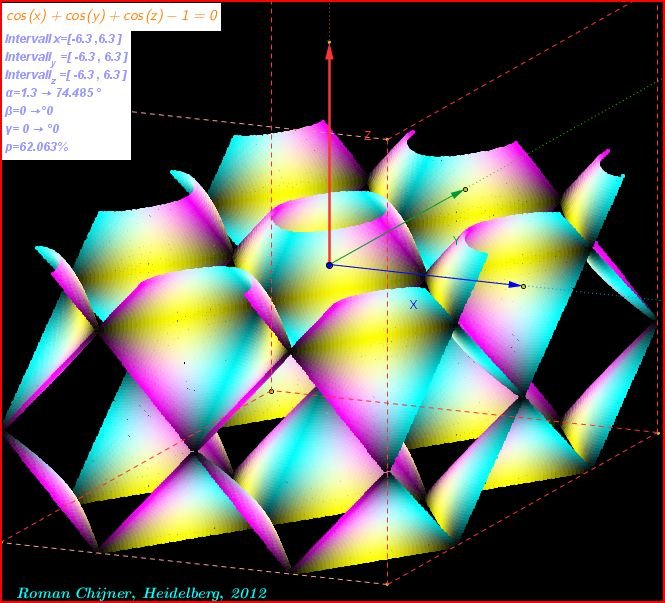Screen dimensions: 665x603
Task: Click the p=62.063% value
Action: pyautogui.click(x=37, y=147)
